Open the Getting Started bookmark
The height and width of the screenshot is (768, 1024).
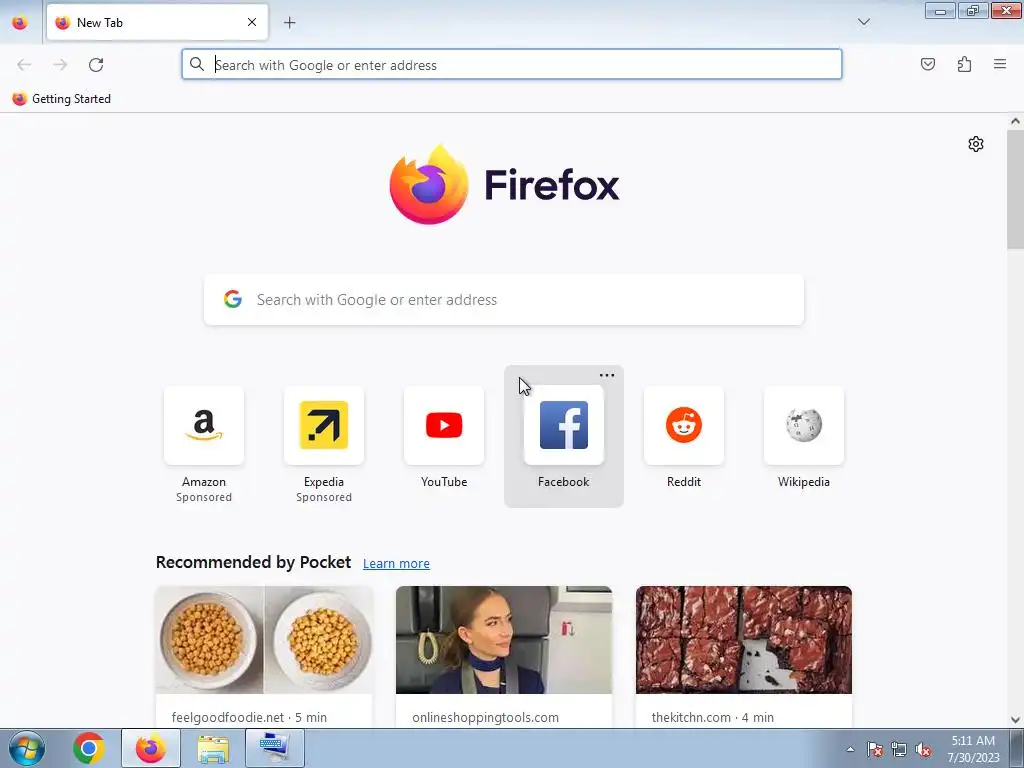click(62, 99)
